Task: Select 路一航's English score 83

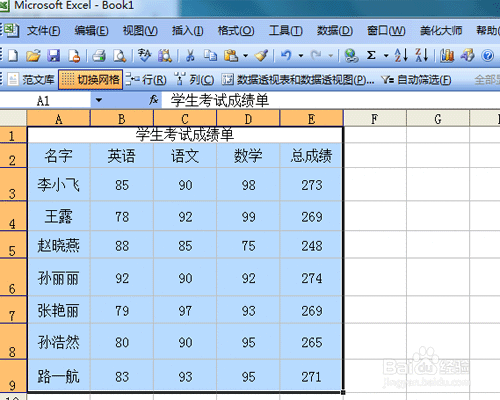Action: (122, 376)
